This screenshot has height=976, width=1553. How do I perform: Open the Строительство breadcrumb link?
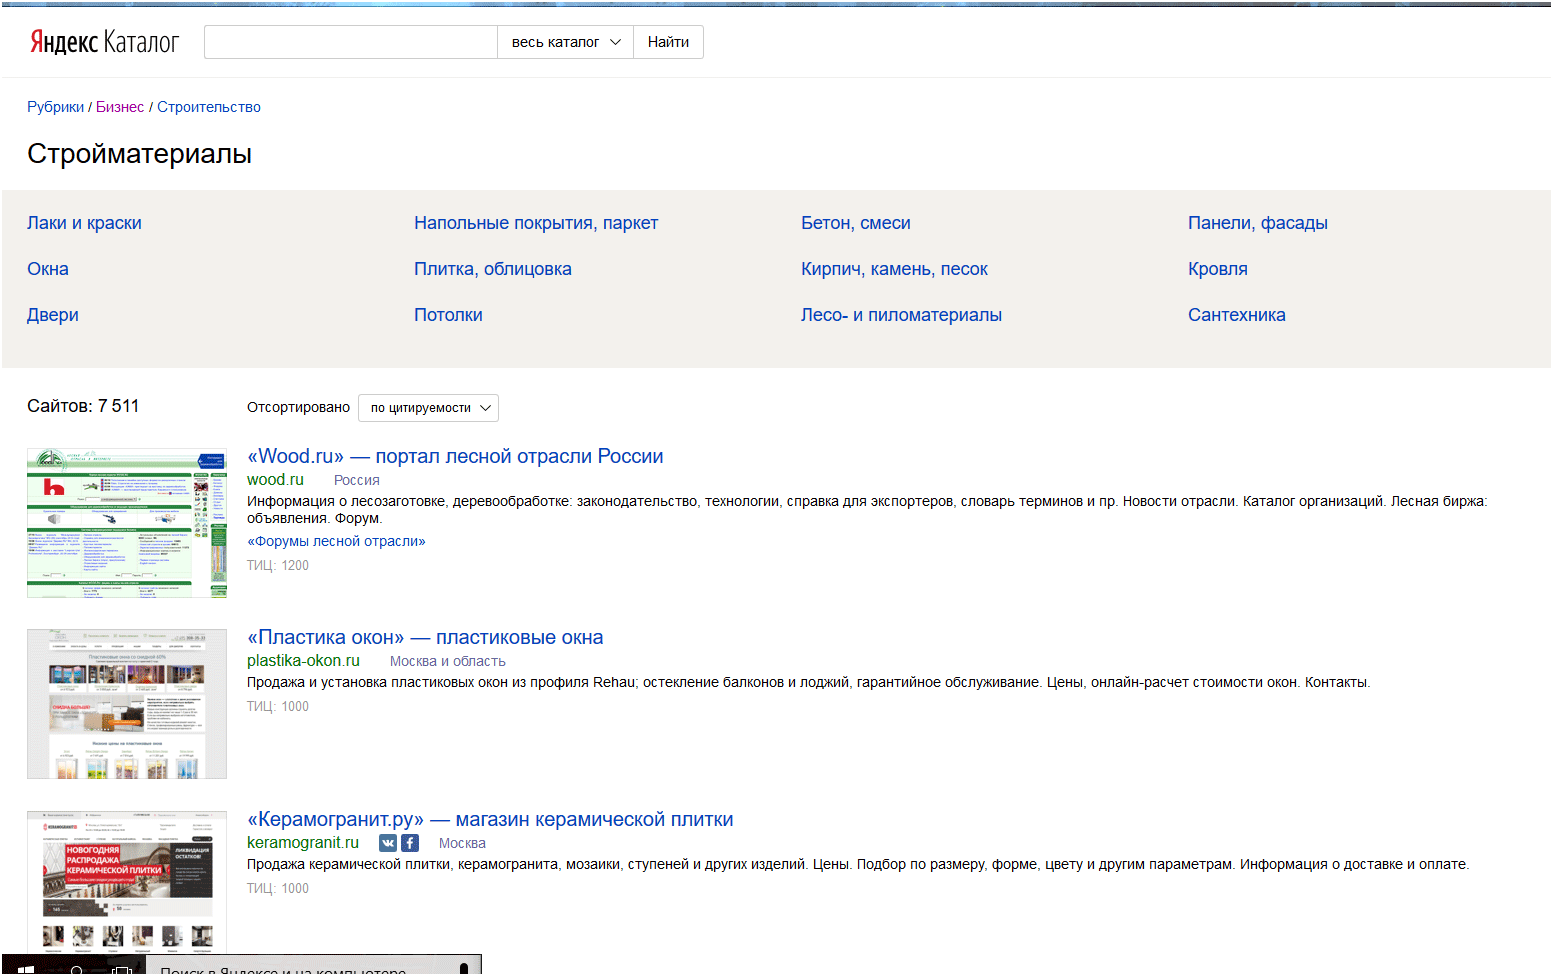point(209,107)
